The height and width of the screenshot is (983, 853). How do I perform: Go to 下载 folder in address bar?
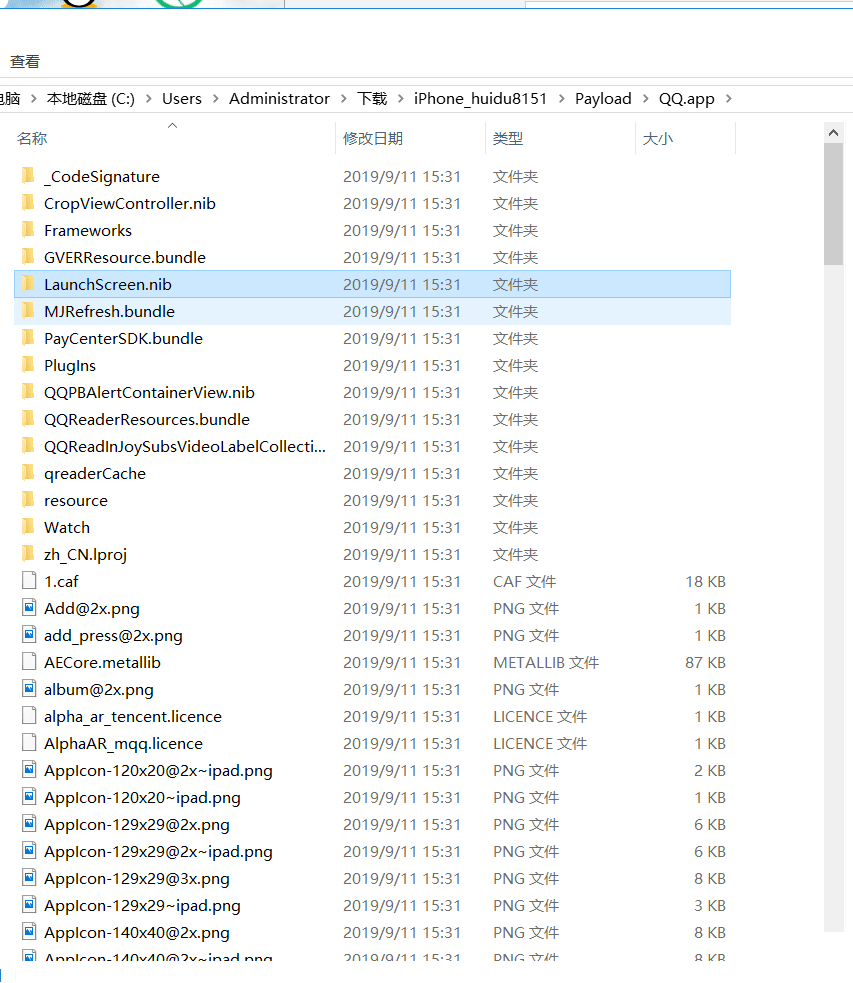point(372,98)
